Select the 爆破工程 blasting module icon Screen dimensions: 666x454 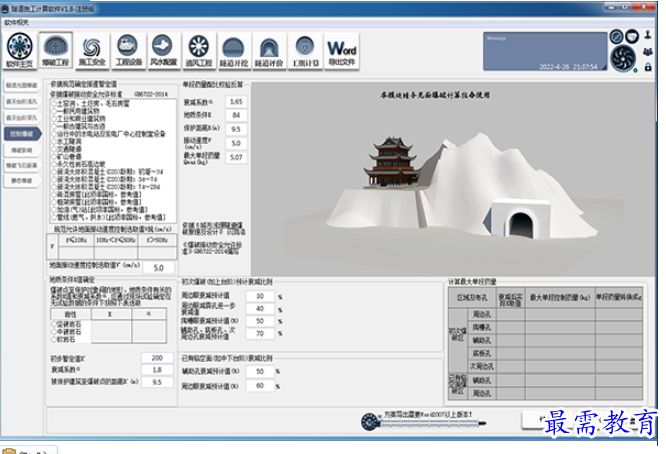[56, 51]
